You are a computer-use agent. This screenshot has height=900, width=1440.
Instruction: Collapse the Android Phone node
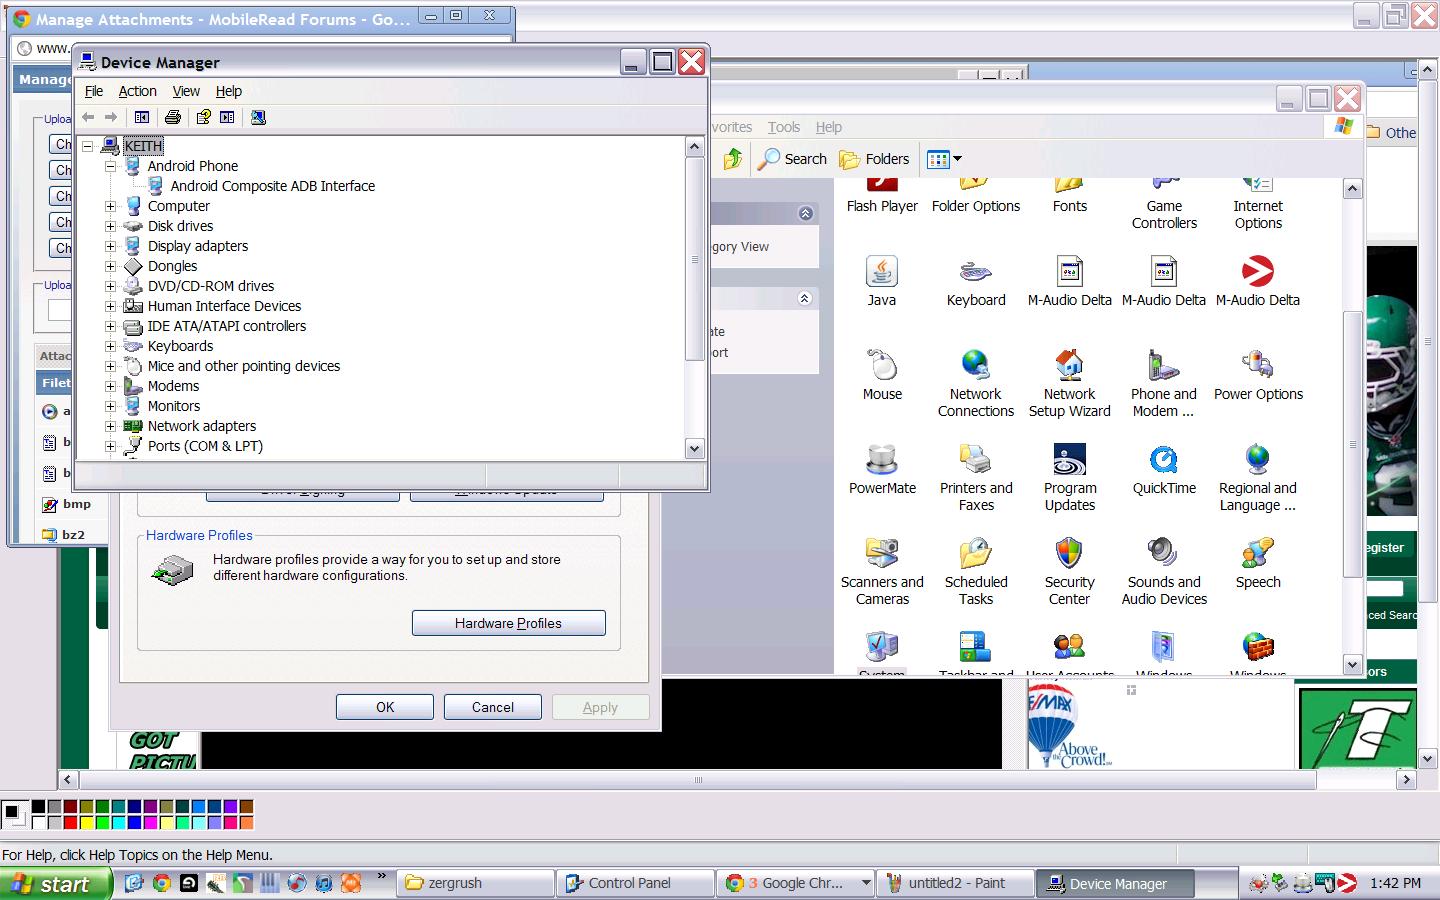[111, 166]
